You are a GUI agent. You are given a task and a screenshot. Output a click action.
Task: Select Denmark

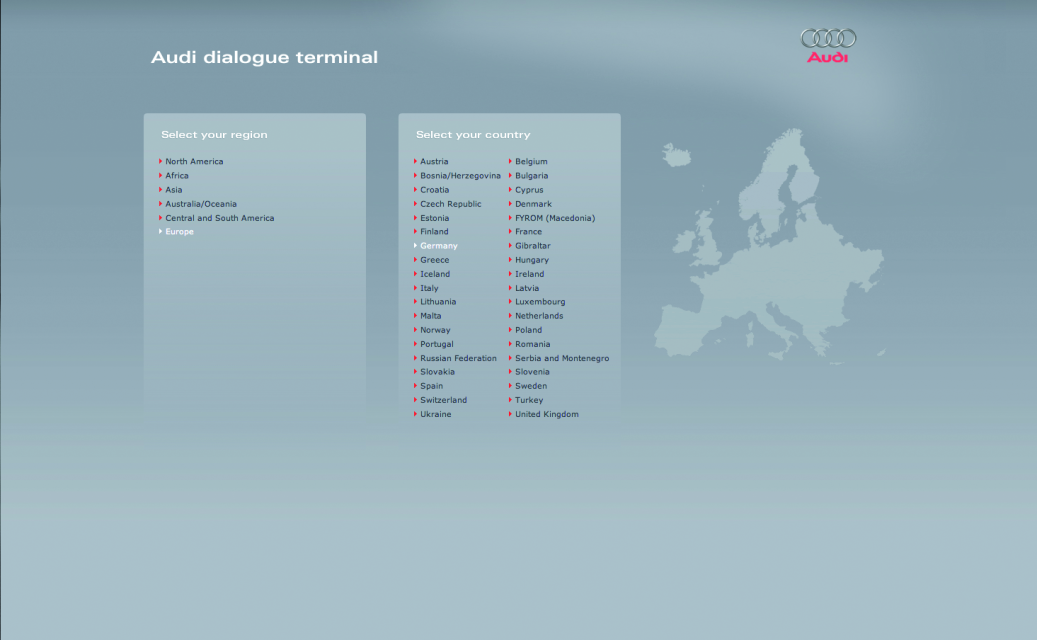point(533,204)
